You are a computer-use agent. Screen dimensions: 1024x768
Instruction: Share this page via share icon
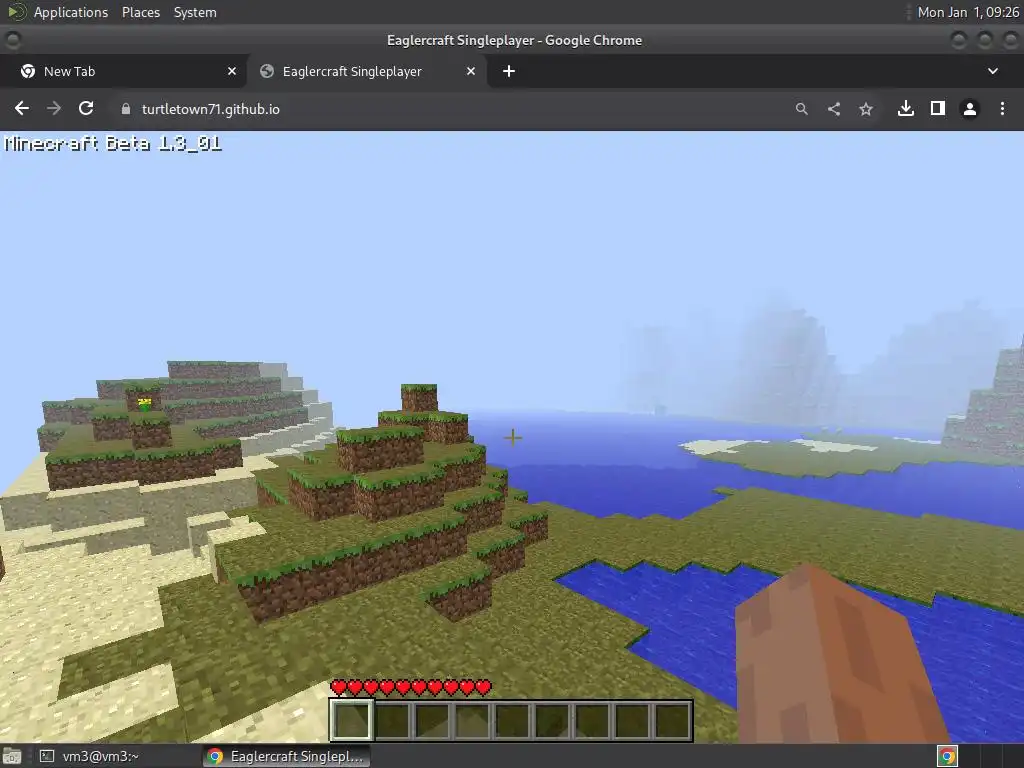(834, 109)
